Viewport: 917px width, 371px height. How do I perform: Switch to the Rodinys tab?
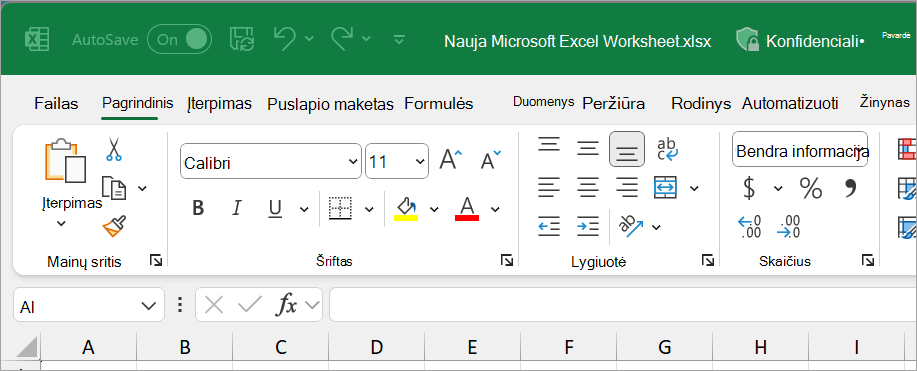click(701, 104)
